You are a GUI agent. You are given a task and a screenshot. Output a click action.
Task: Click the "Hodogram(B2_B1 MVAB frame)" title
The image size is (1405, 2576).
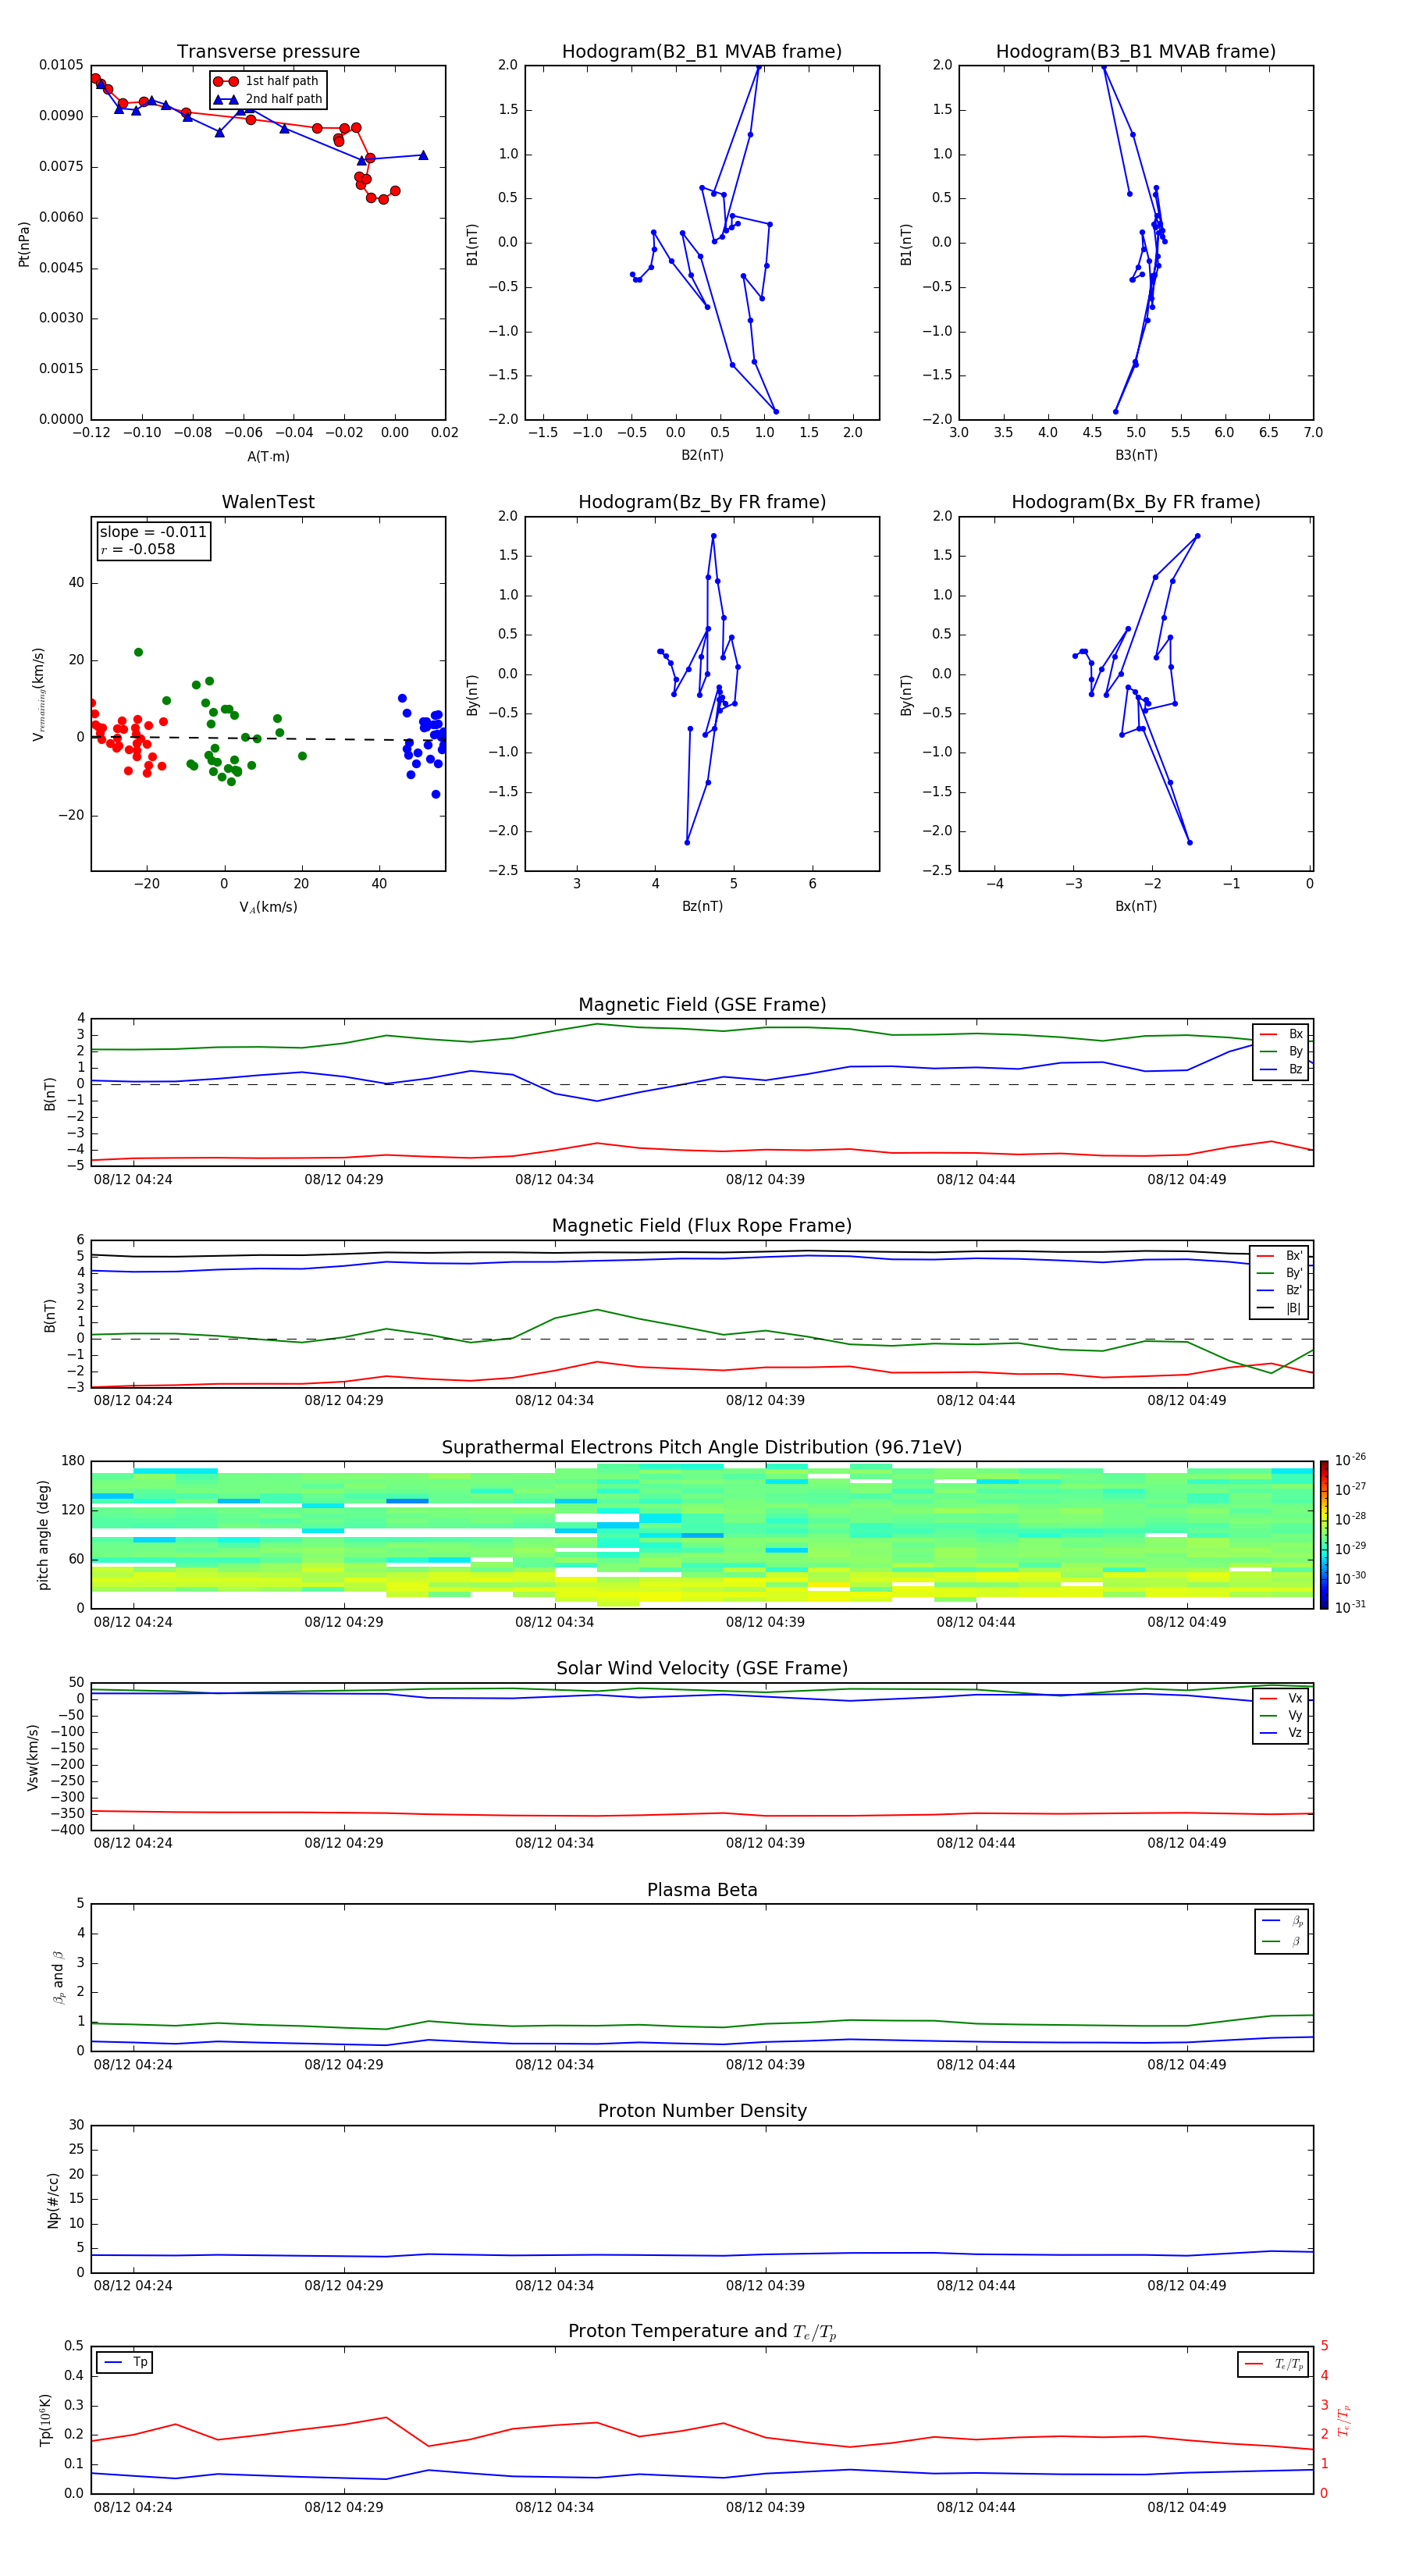[x=701, y=51]
